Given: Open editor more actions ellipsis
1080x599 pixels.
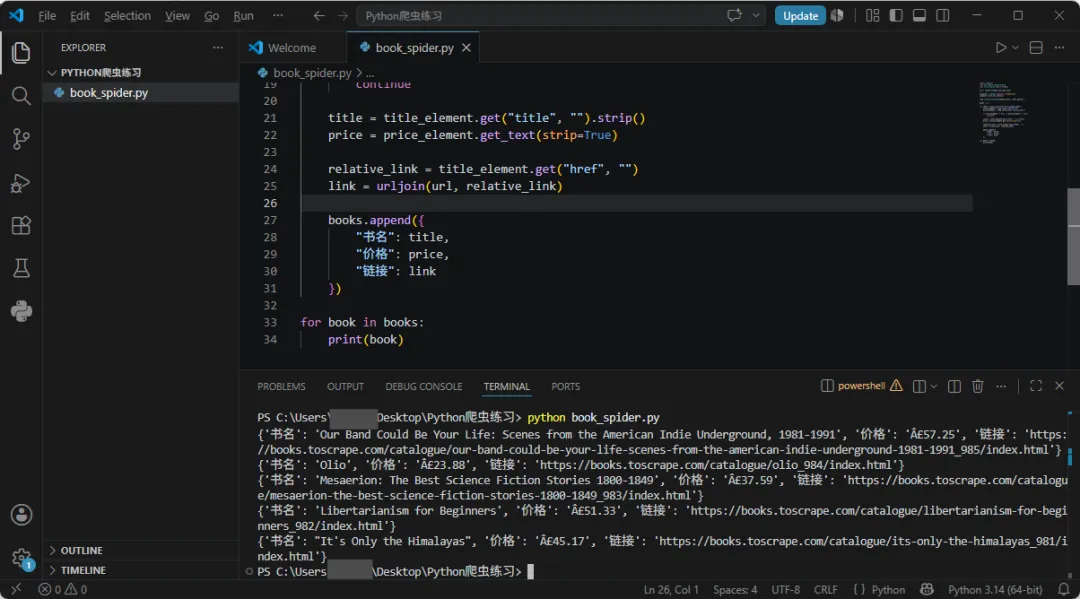Looking at the screenshot, I should click(1059, 48).
